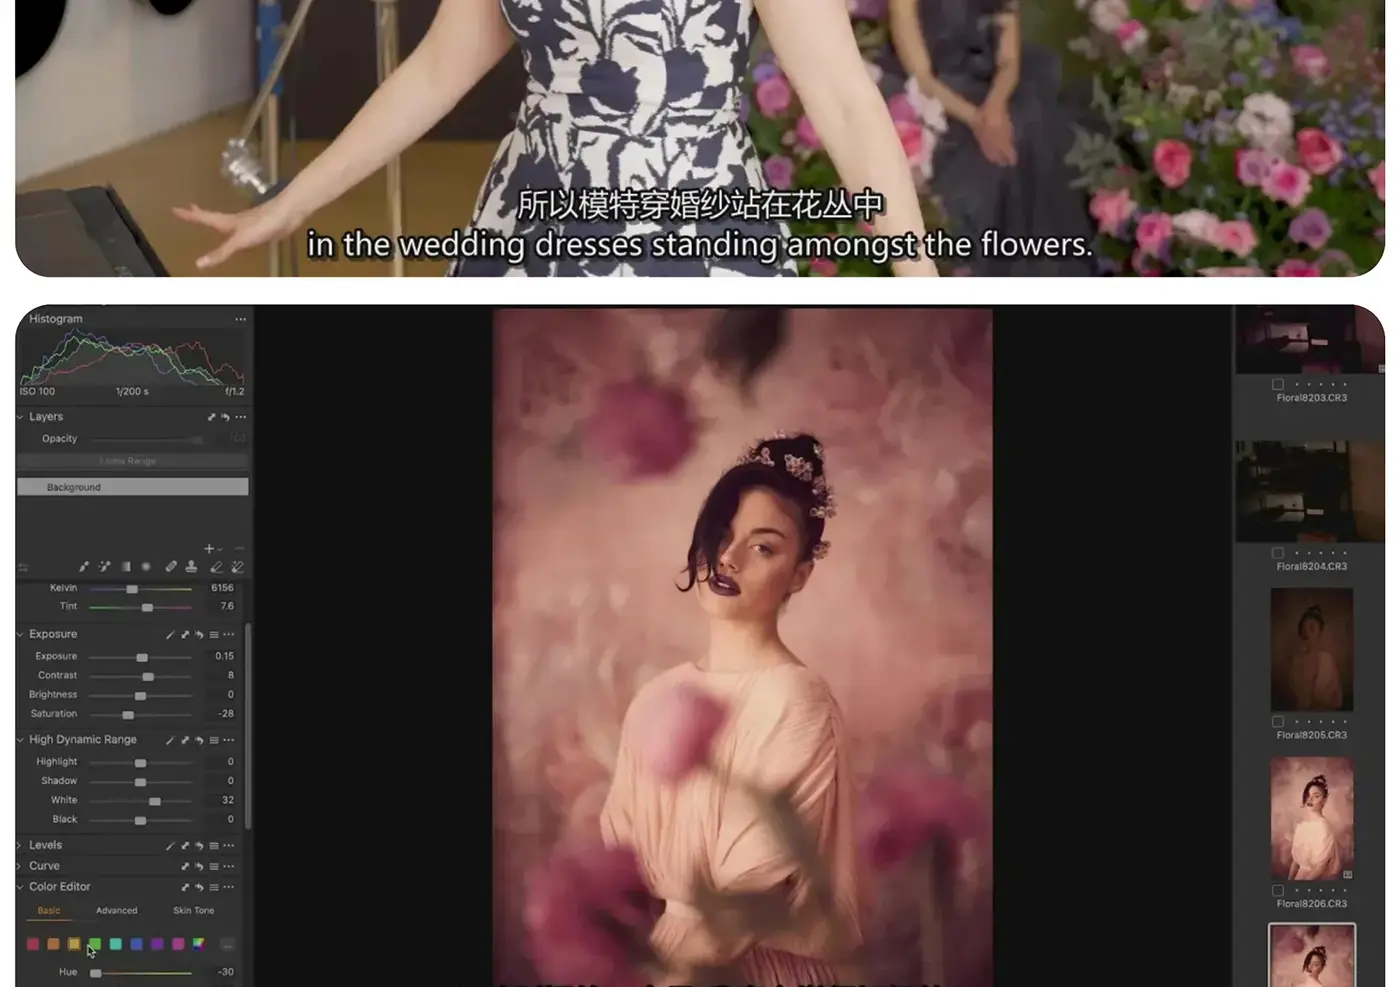Choose the Radial Gradient mask tool

[146, 567]
